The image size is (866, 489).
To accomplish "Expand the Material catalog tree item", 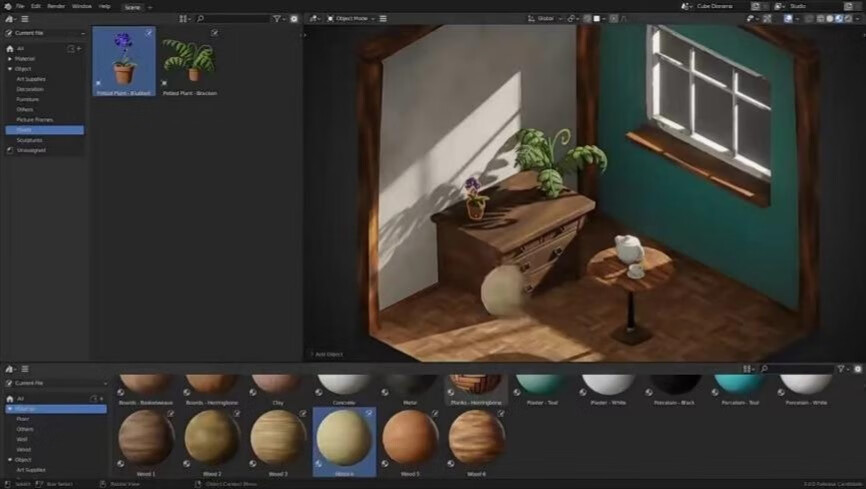I will pos(10,58).
